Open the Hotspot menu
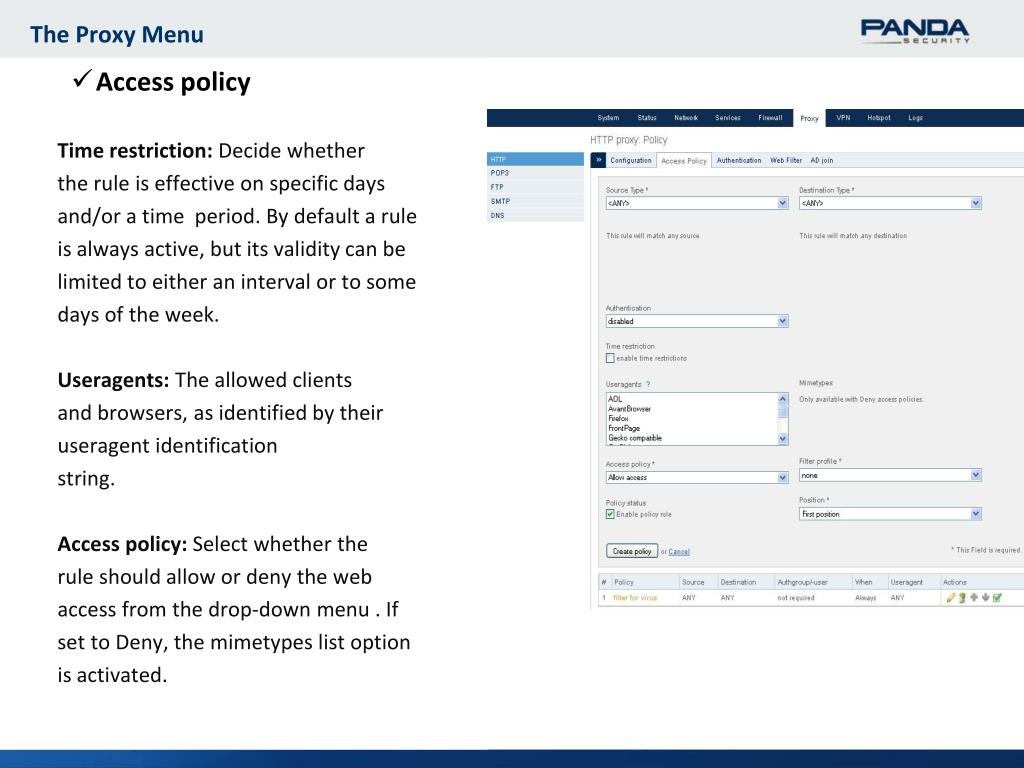The width and height of the screenshot is (1024, 768). tap(878, 118)
